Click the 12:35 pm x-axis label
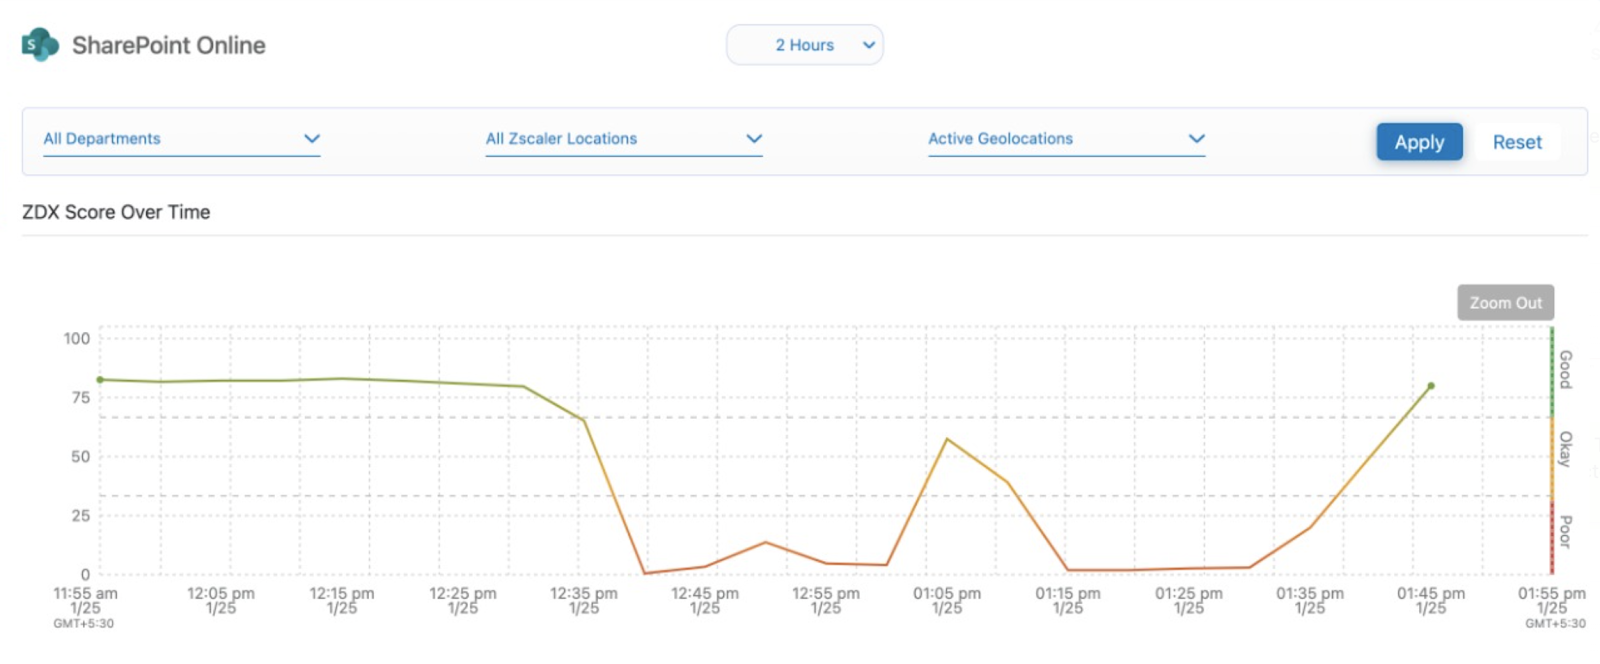This screenshot has height=664, width=1600. 584,600
